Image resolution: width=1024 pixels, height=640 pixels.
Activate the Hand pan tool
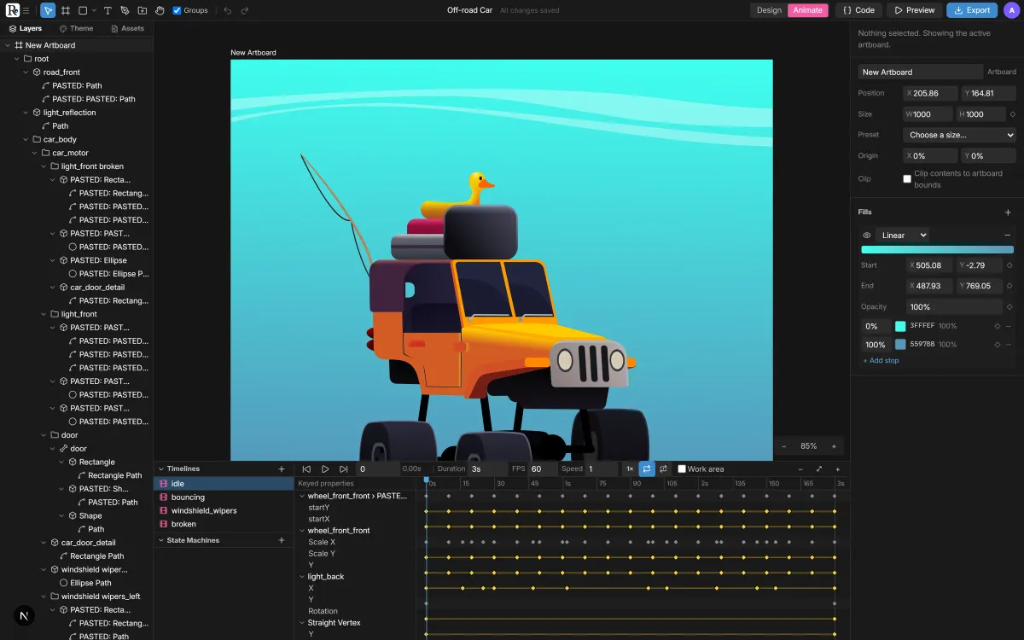point(159,10)
